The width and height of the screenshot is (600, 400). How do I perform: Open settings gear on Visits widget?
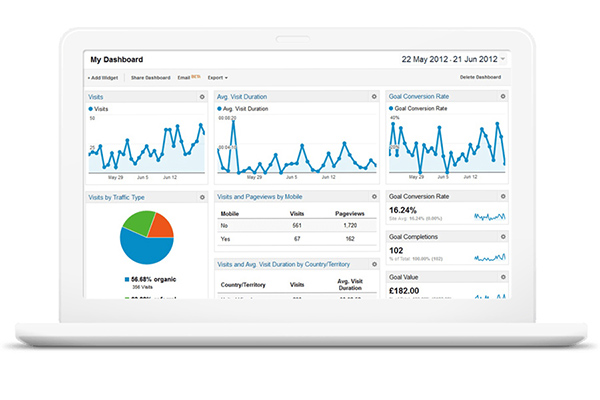[x=203, y=97]
